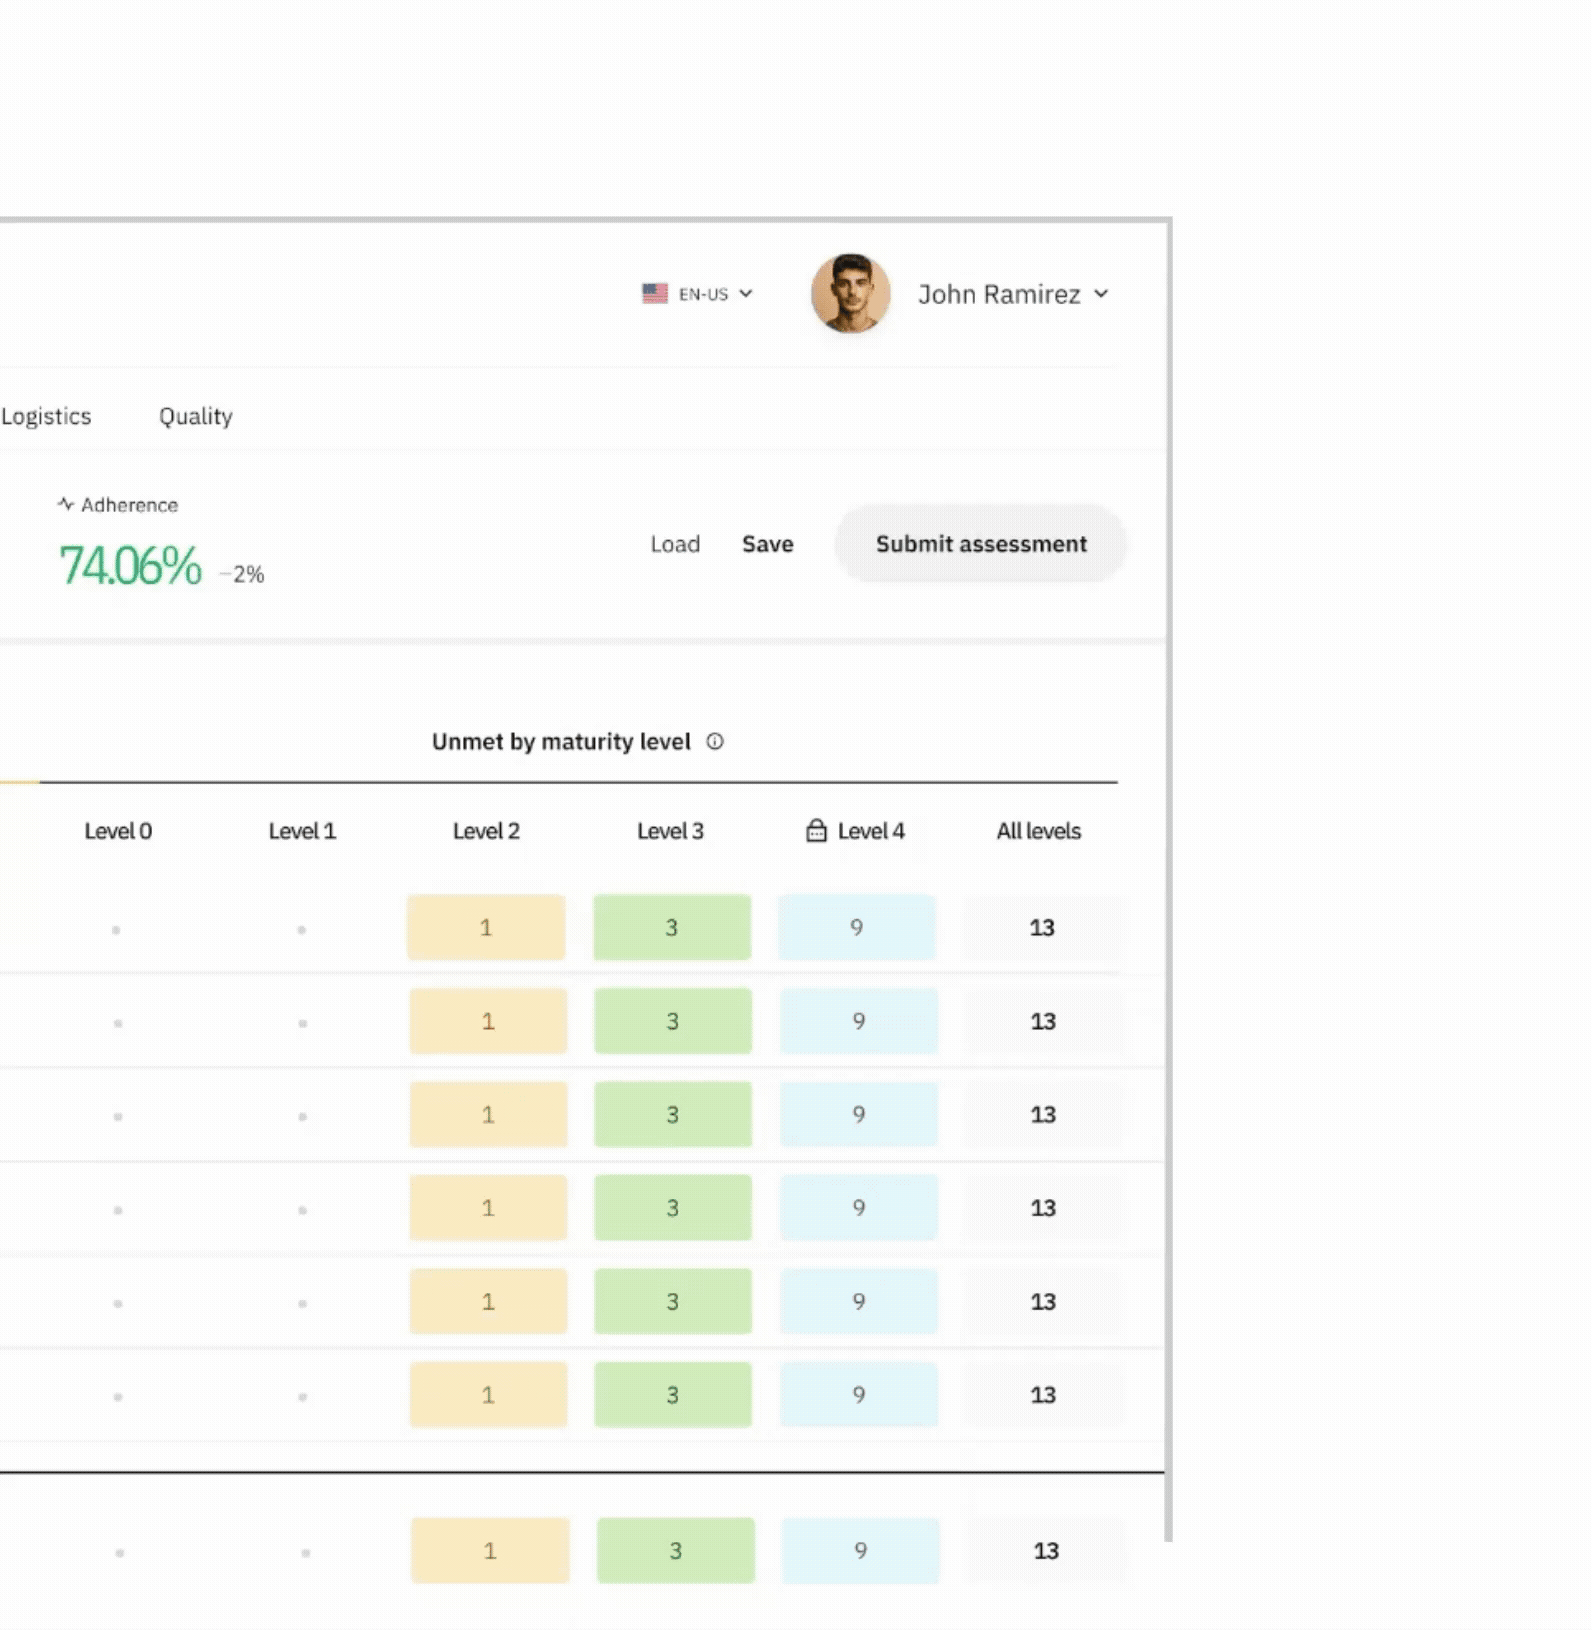Click the Load link
This screenshot has height=1630, width=1592.
click(x=675, y=544)
